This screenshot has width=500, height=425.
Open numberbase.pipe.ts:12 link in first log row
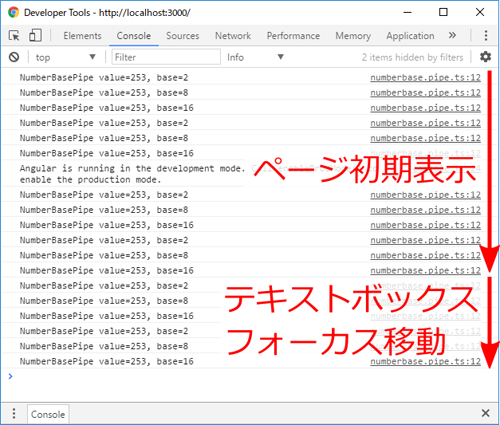(425, 77)
